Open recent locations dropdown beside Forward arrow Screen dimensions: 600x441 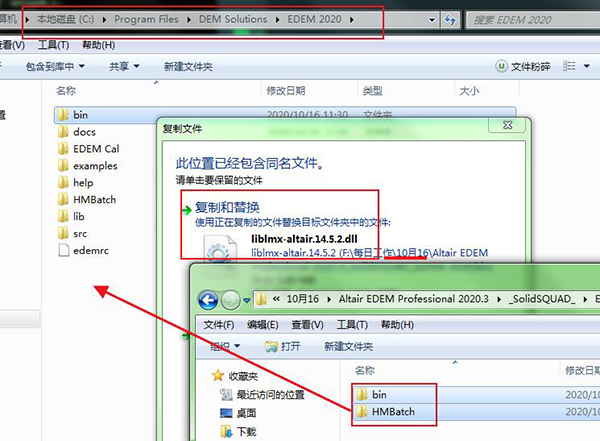(247, 301)
